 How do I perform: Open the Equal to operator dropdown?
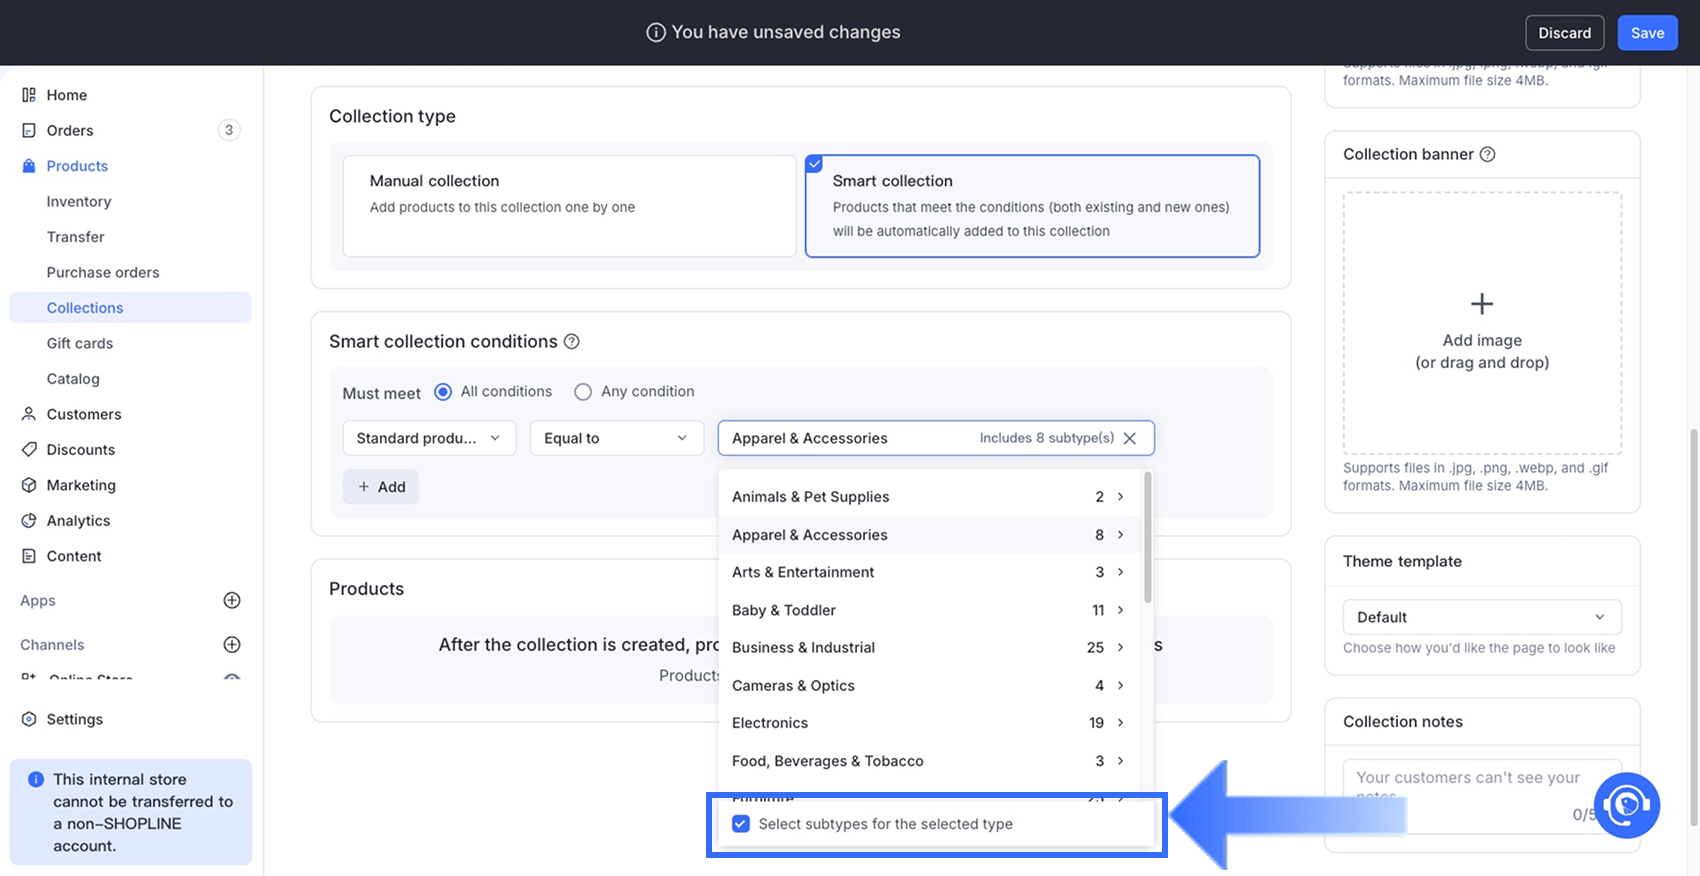tap(616, 438)
